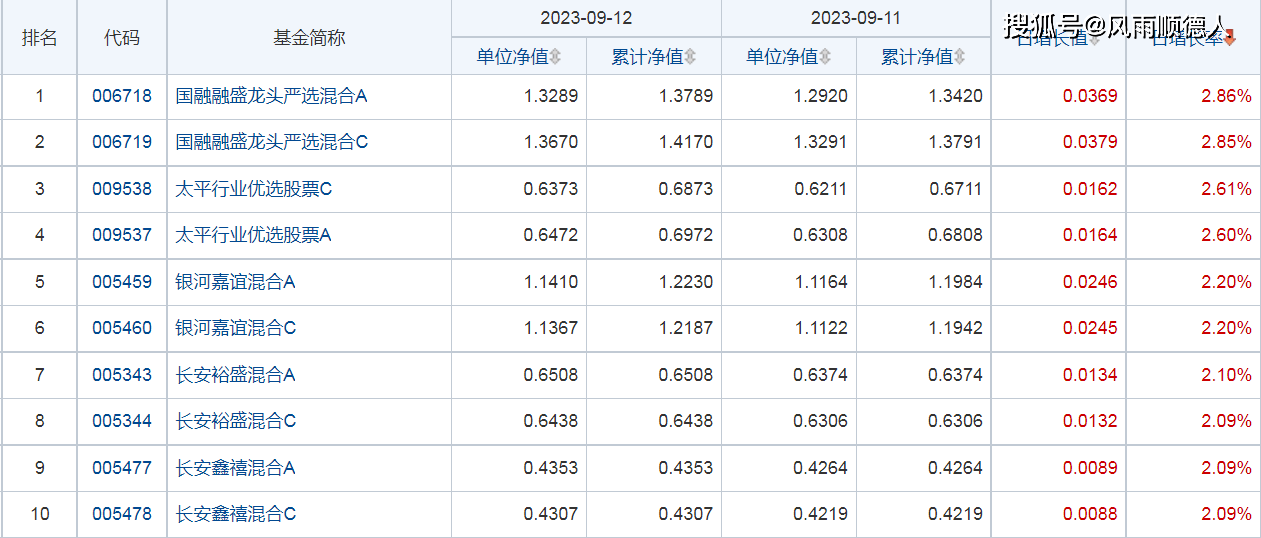Select fund code 005459 link

click(122, 282)
